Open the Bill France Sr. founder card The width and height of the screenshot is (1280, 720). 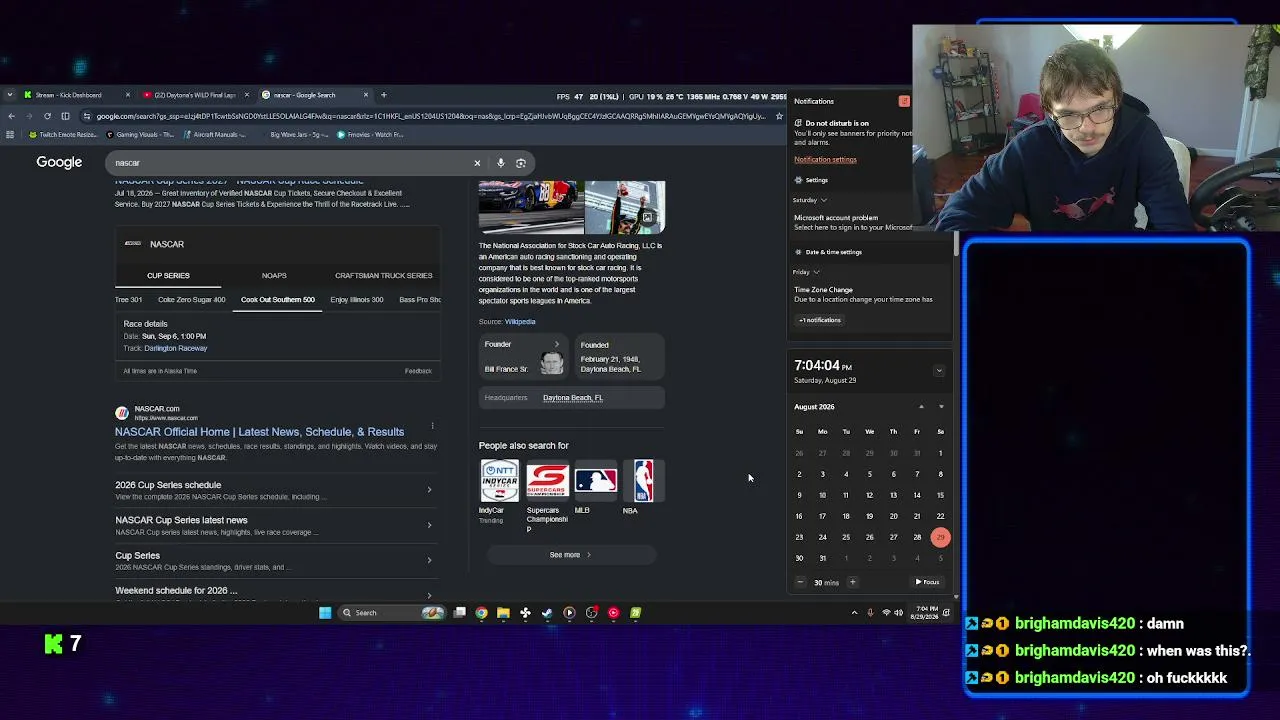pos(523,357)
